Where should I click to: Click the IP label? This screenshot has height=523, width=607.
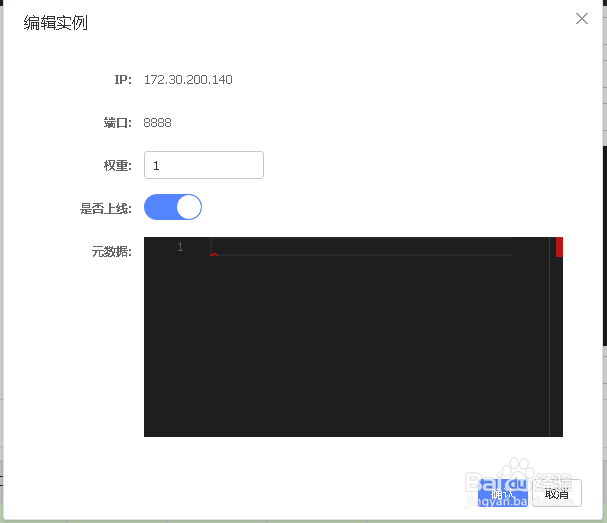[x=123, y=80]
